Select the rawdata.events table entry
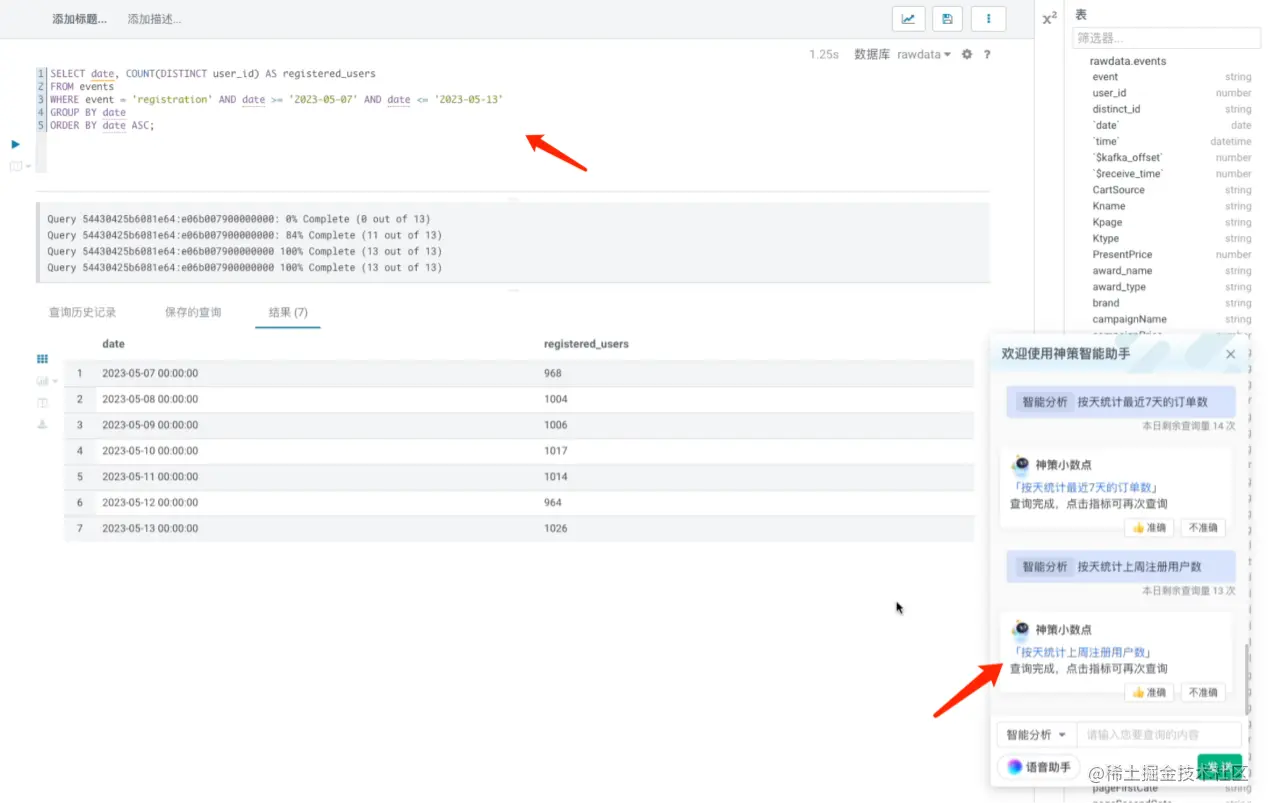 coord(1127,61)
